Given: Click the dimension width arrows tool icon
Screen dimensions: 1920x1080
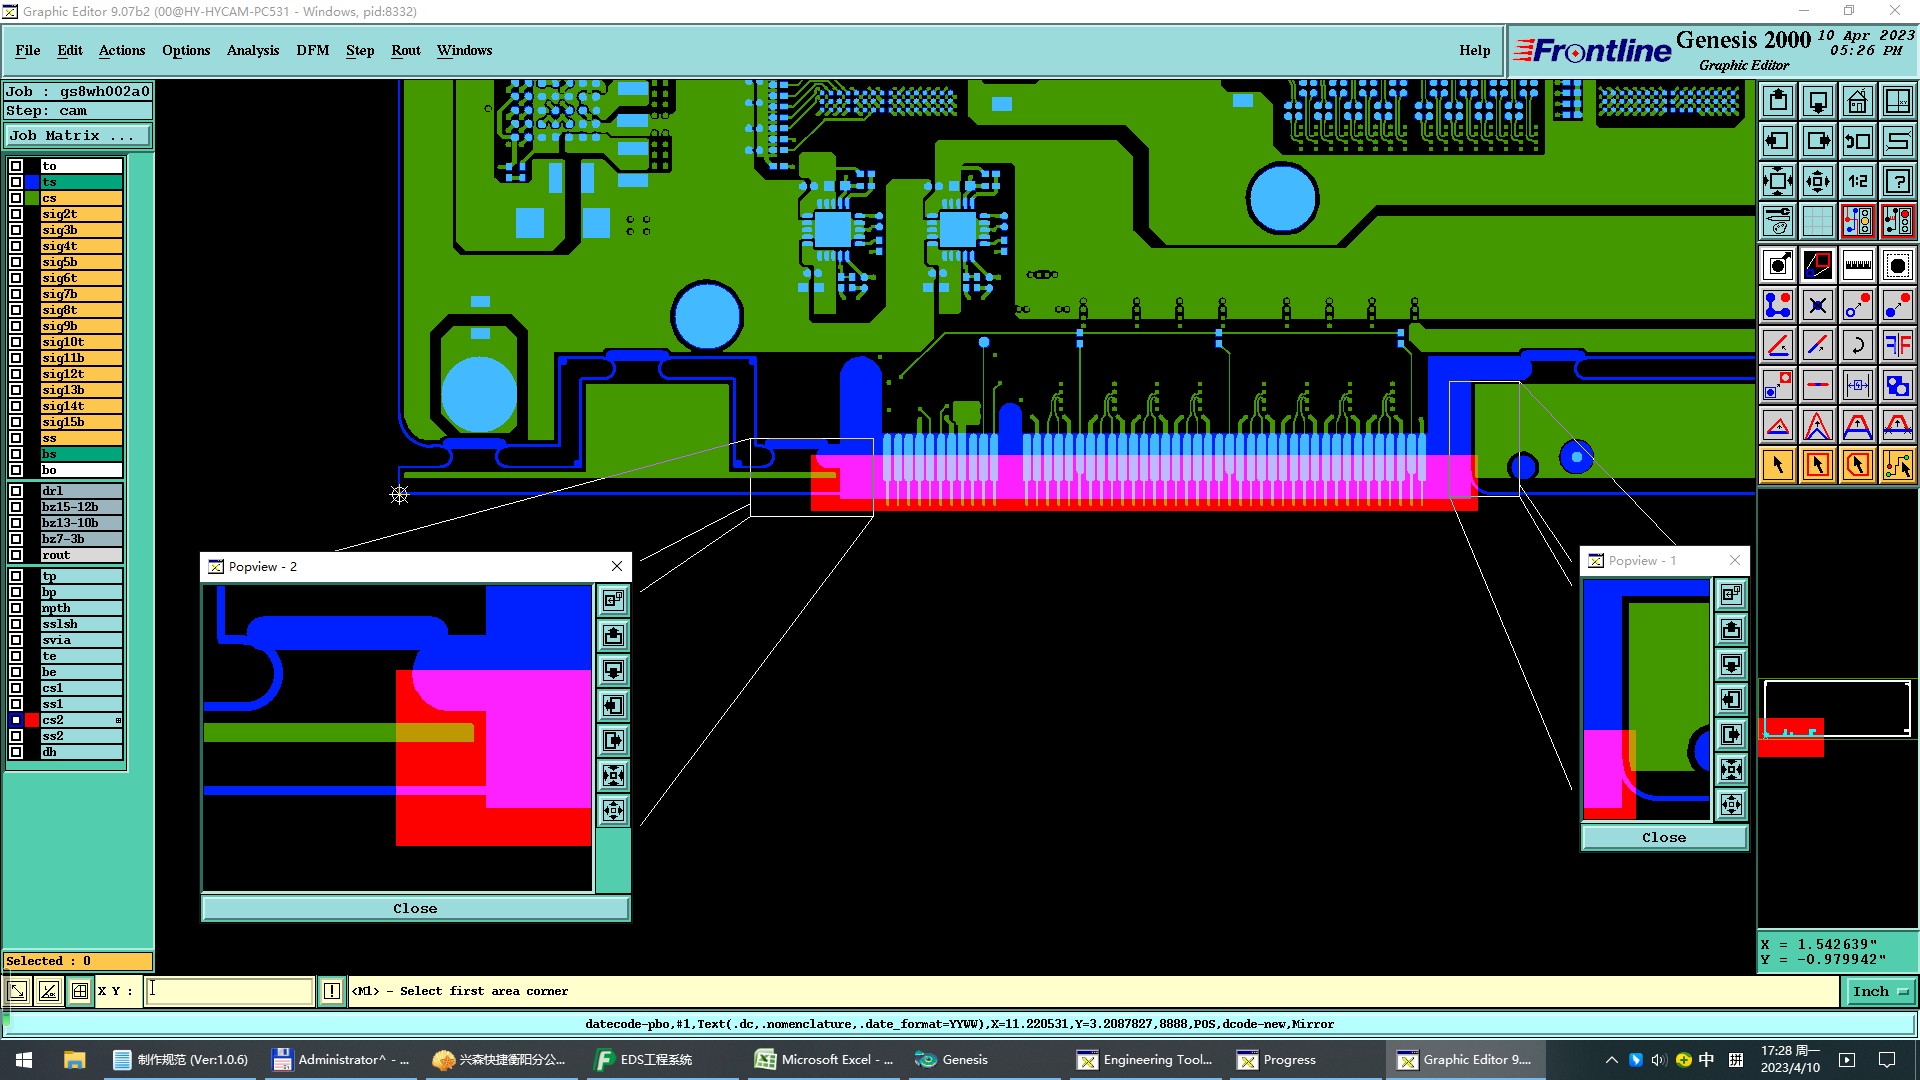Looking at the screenshot, I should [x=1858, y=385].
